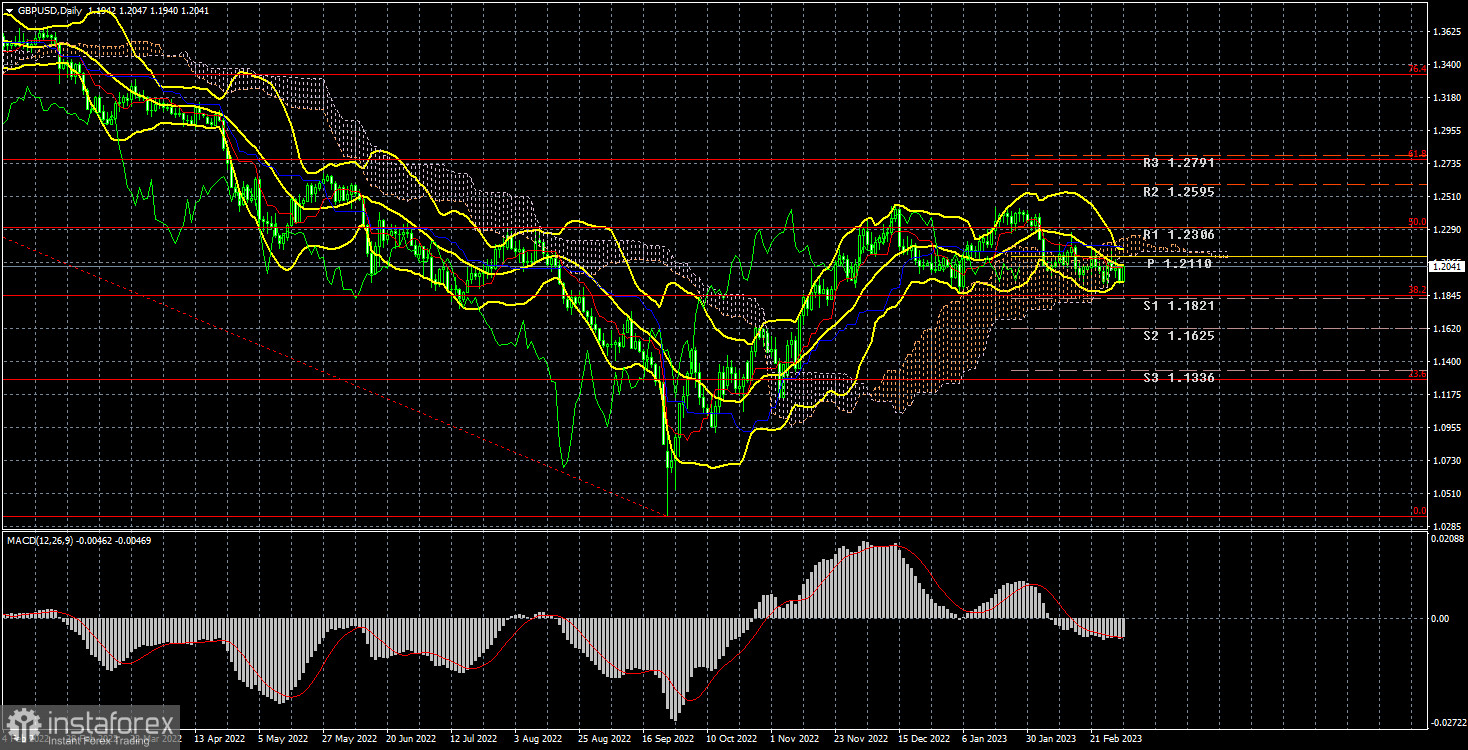Click the 6 Jan 2023 date label

[984, 740]
